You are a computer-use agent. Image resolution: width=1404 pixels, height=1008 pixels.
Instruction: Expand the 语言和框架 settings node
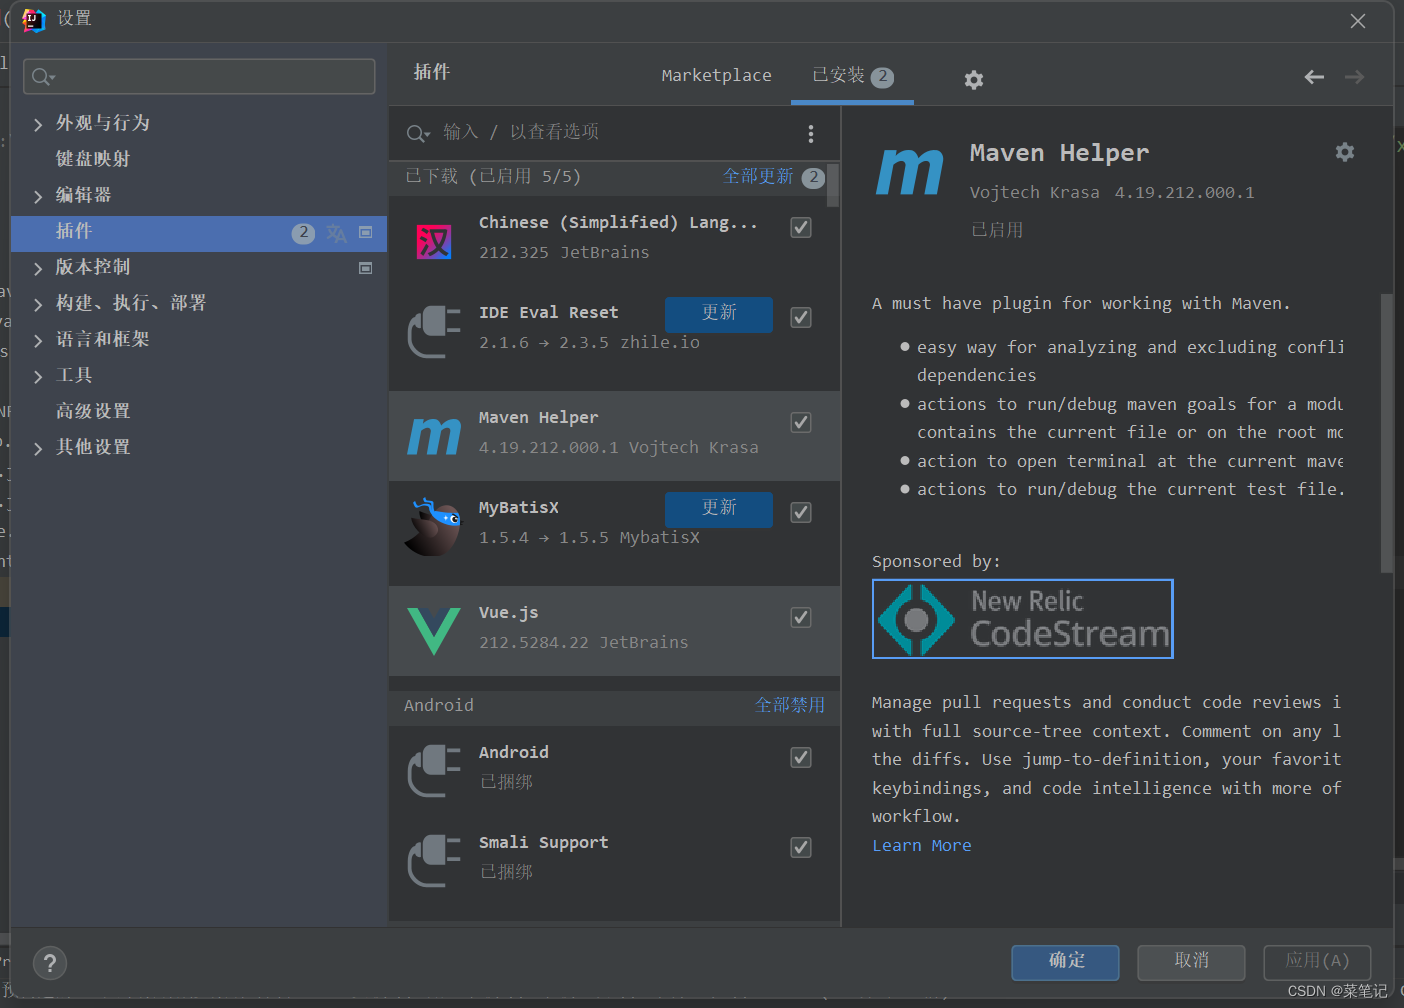pyautogui.click(x=38, y=340)
